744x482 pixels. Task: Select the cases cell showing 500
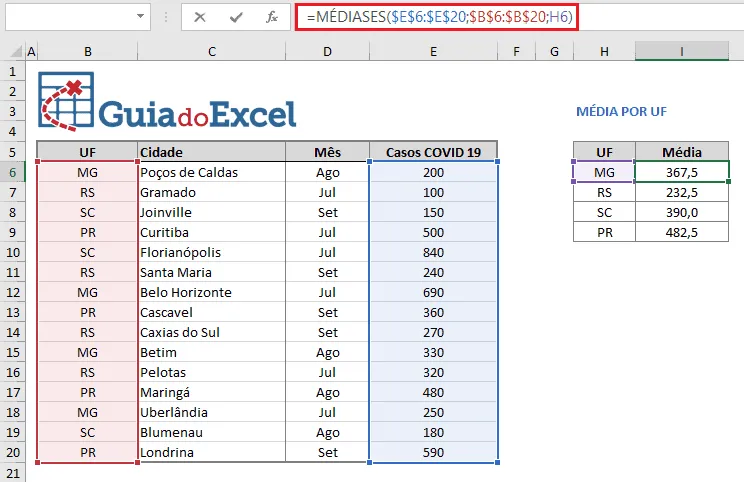click(x=434, y=232)
